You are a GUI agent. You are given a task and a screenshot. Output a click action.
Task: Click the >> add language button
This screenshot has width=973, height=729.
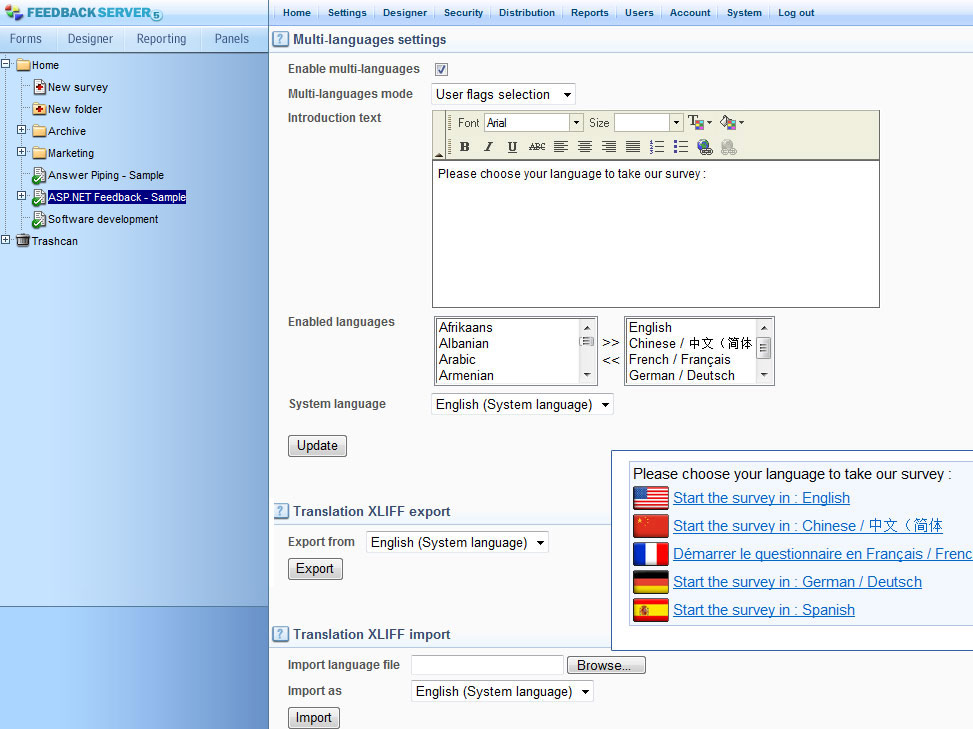[611, 342]
